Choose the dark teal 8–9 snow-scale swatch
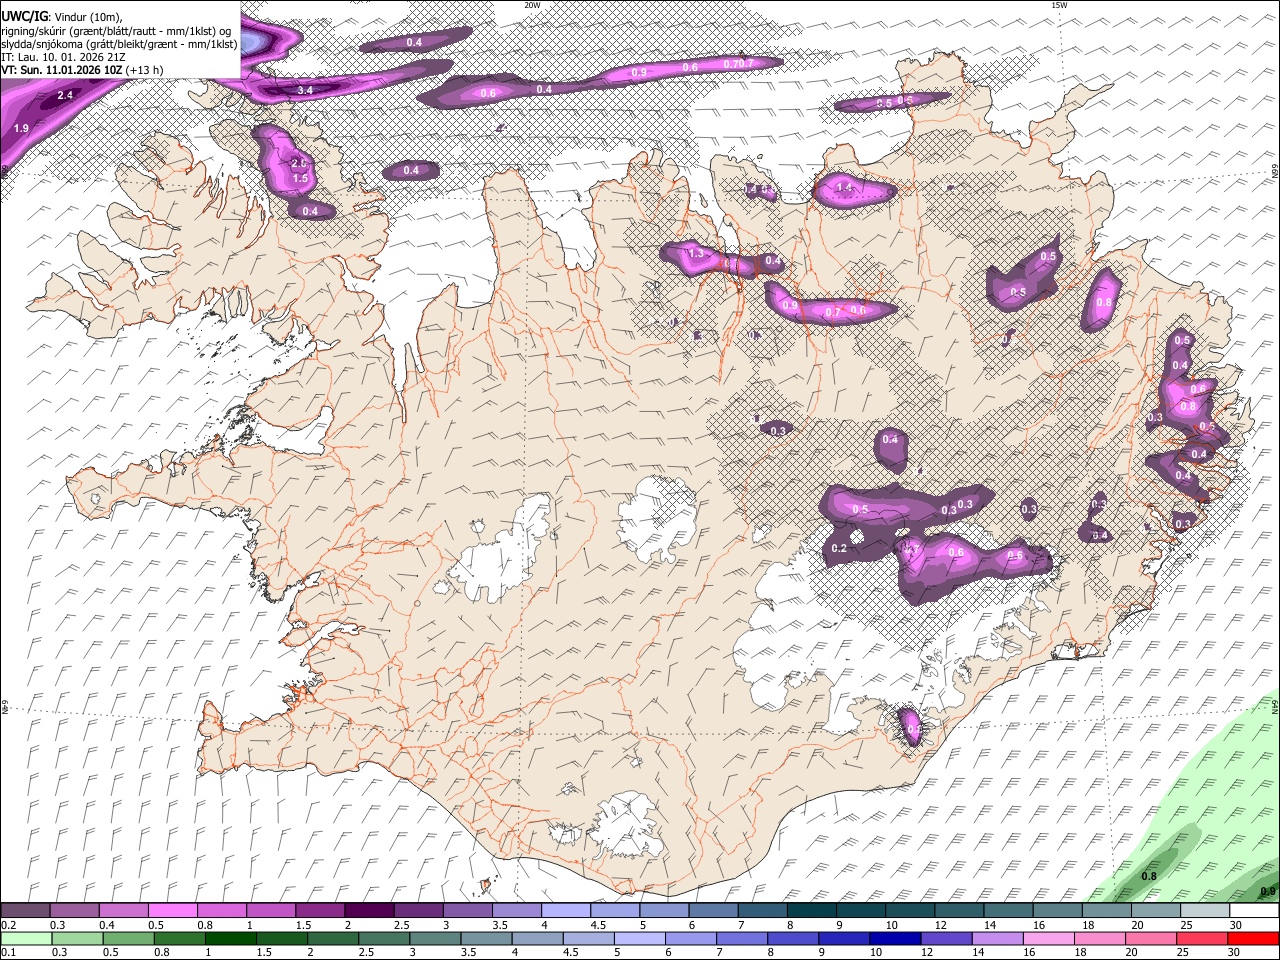The width and height of the screenshot is (1280, 960). 812,910
